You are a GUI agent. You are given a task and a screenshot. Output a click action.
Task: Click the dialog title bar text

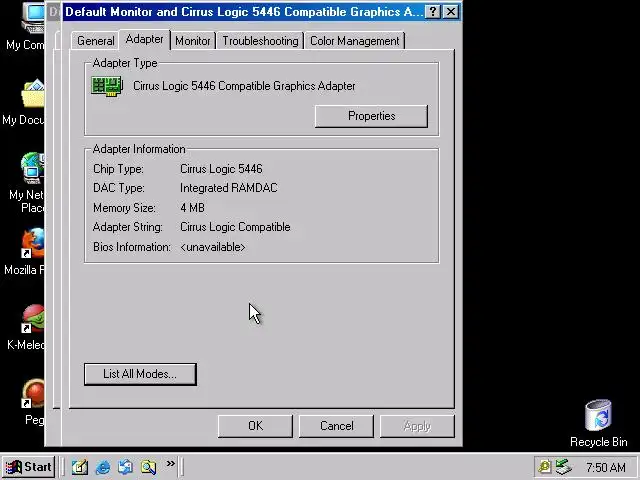[244, 11]
